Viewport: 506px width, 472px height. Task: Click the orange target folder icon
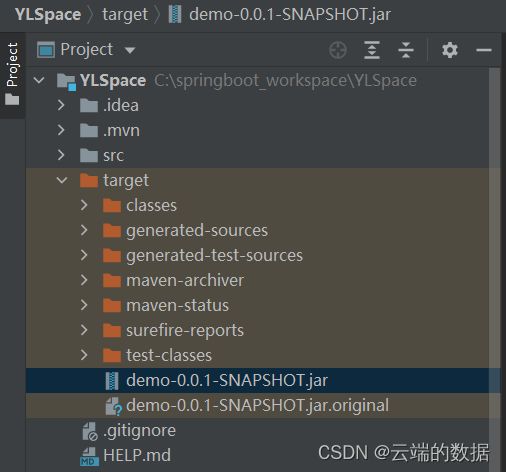[x=89, y=180]
